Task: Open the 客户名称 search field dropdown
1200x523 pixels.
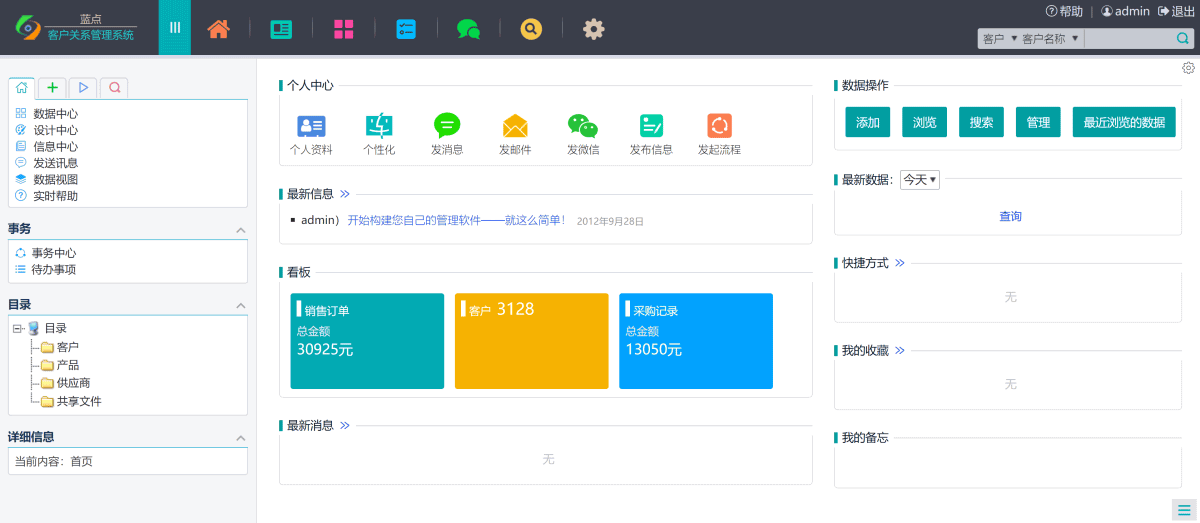Action: [1049, 39]
